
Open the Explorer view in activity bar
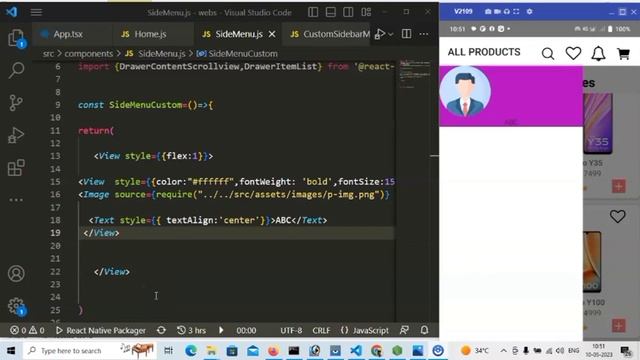[x=16, y=38]
